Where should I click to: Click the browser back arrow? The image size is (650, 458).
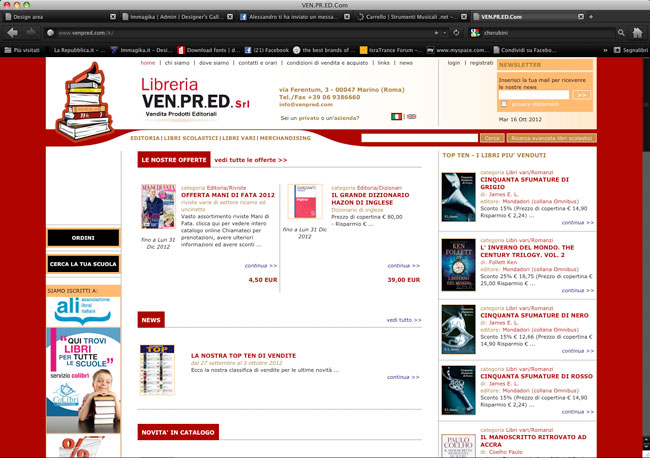(x=12, y=33)
